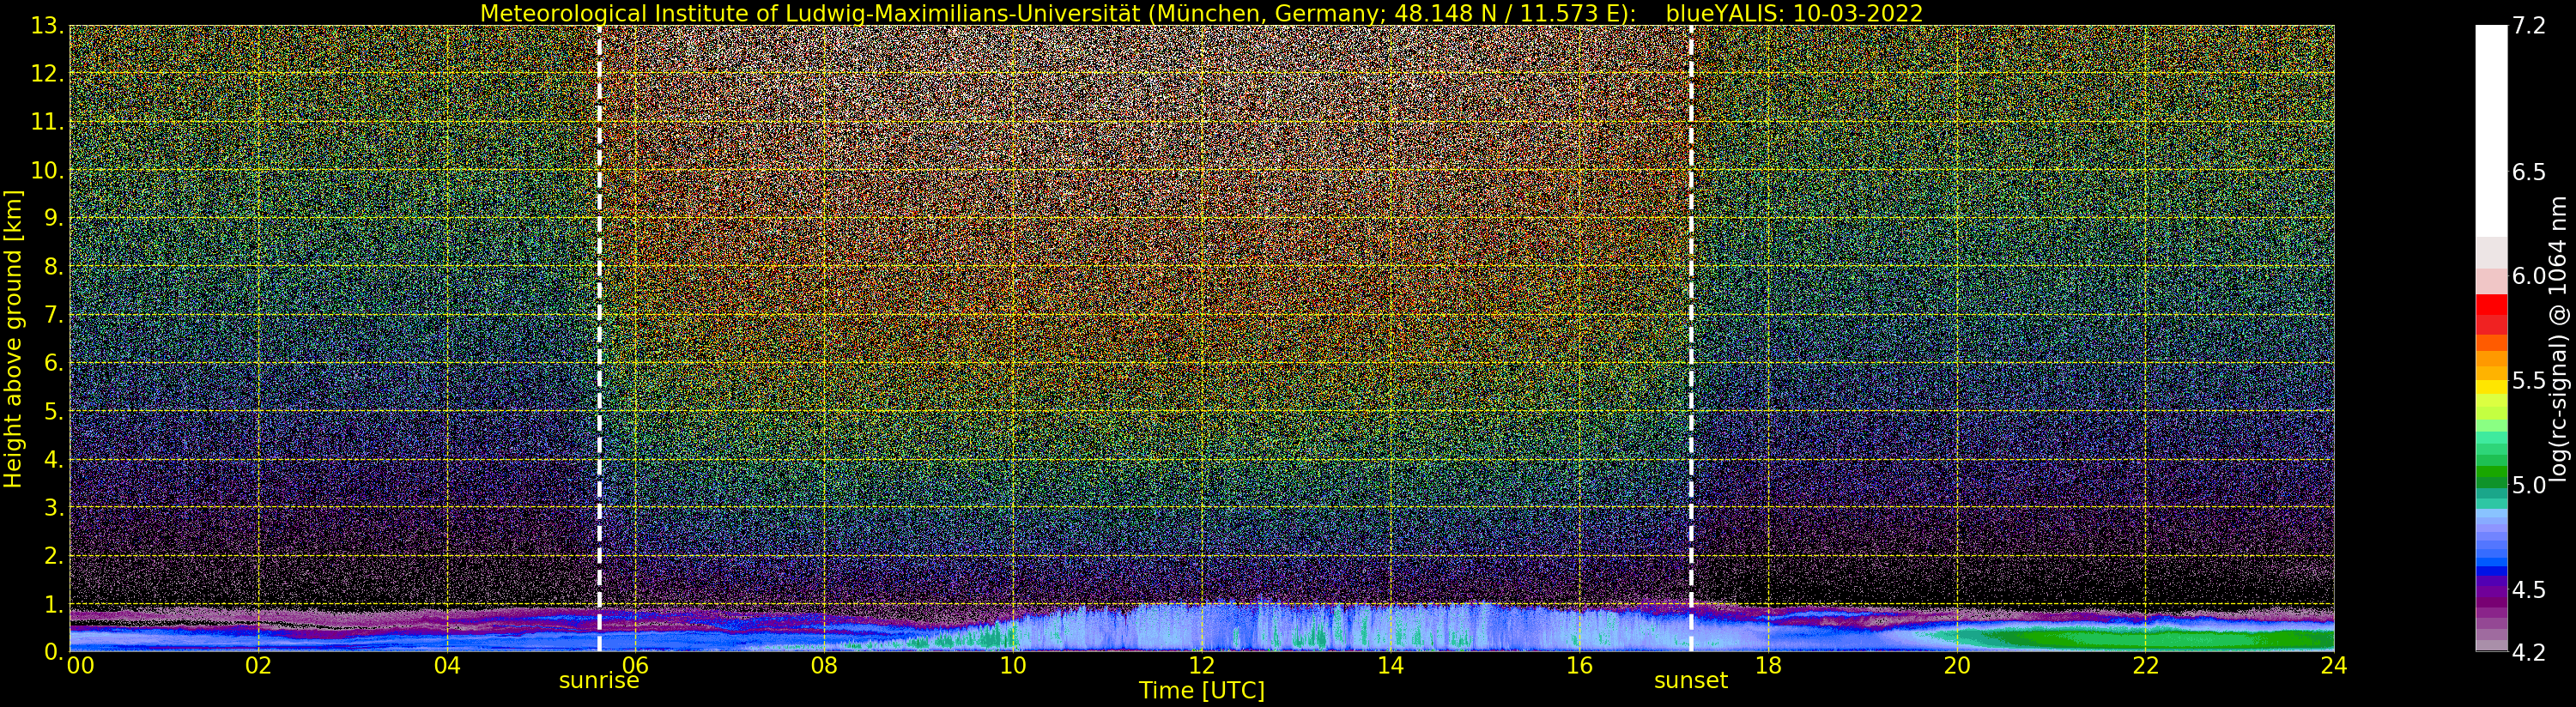2576x707 pixels.
Task: Click the time tick label '24'
Action: coord(2333,666)
